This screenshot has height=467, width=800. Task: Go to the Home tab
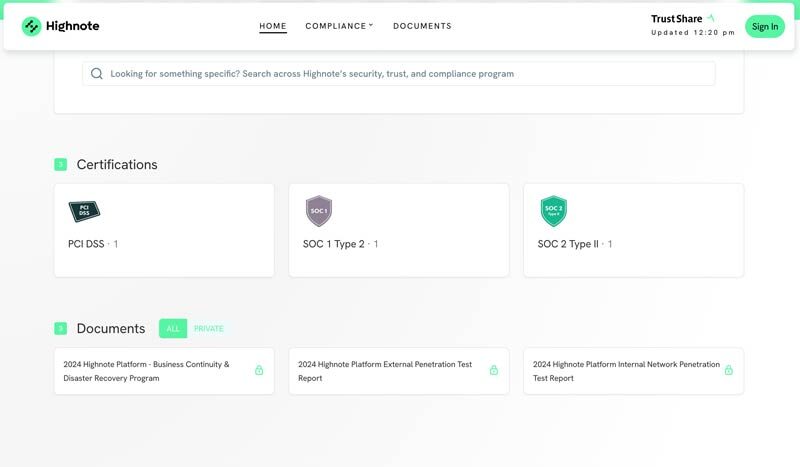273,26
